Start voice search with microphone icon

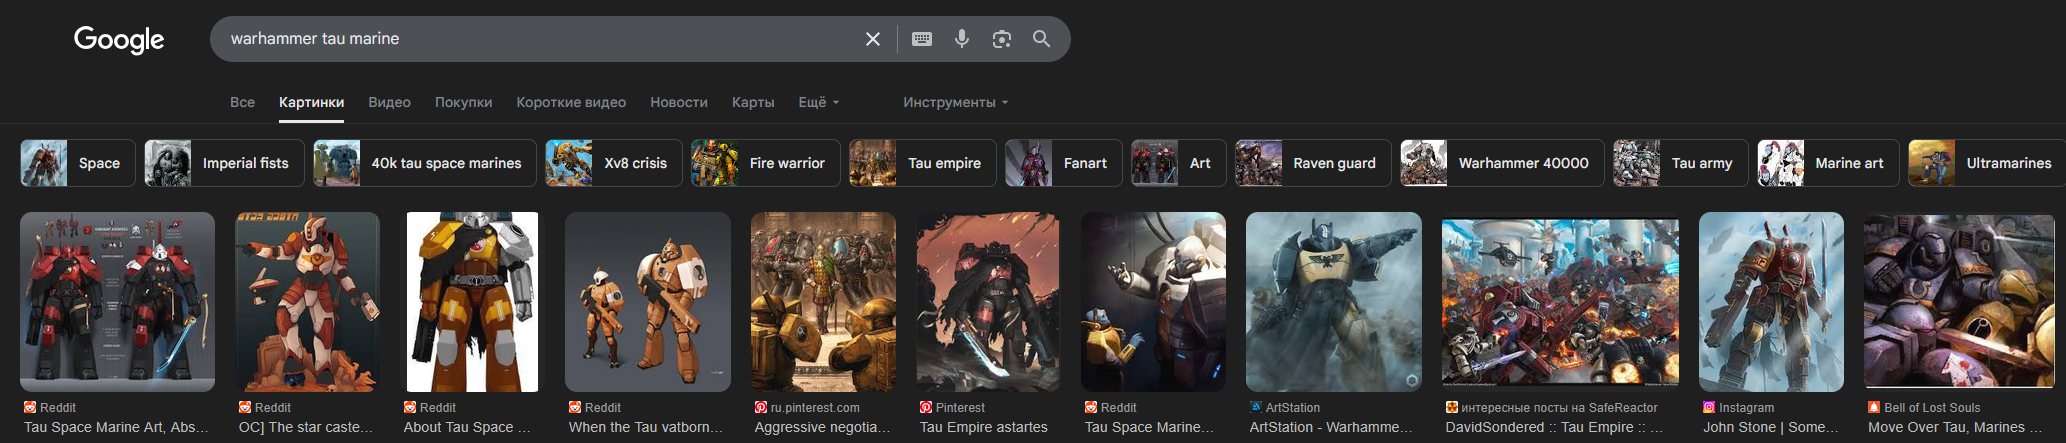[961, 39]
